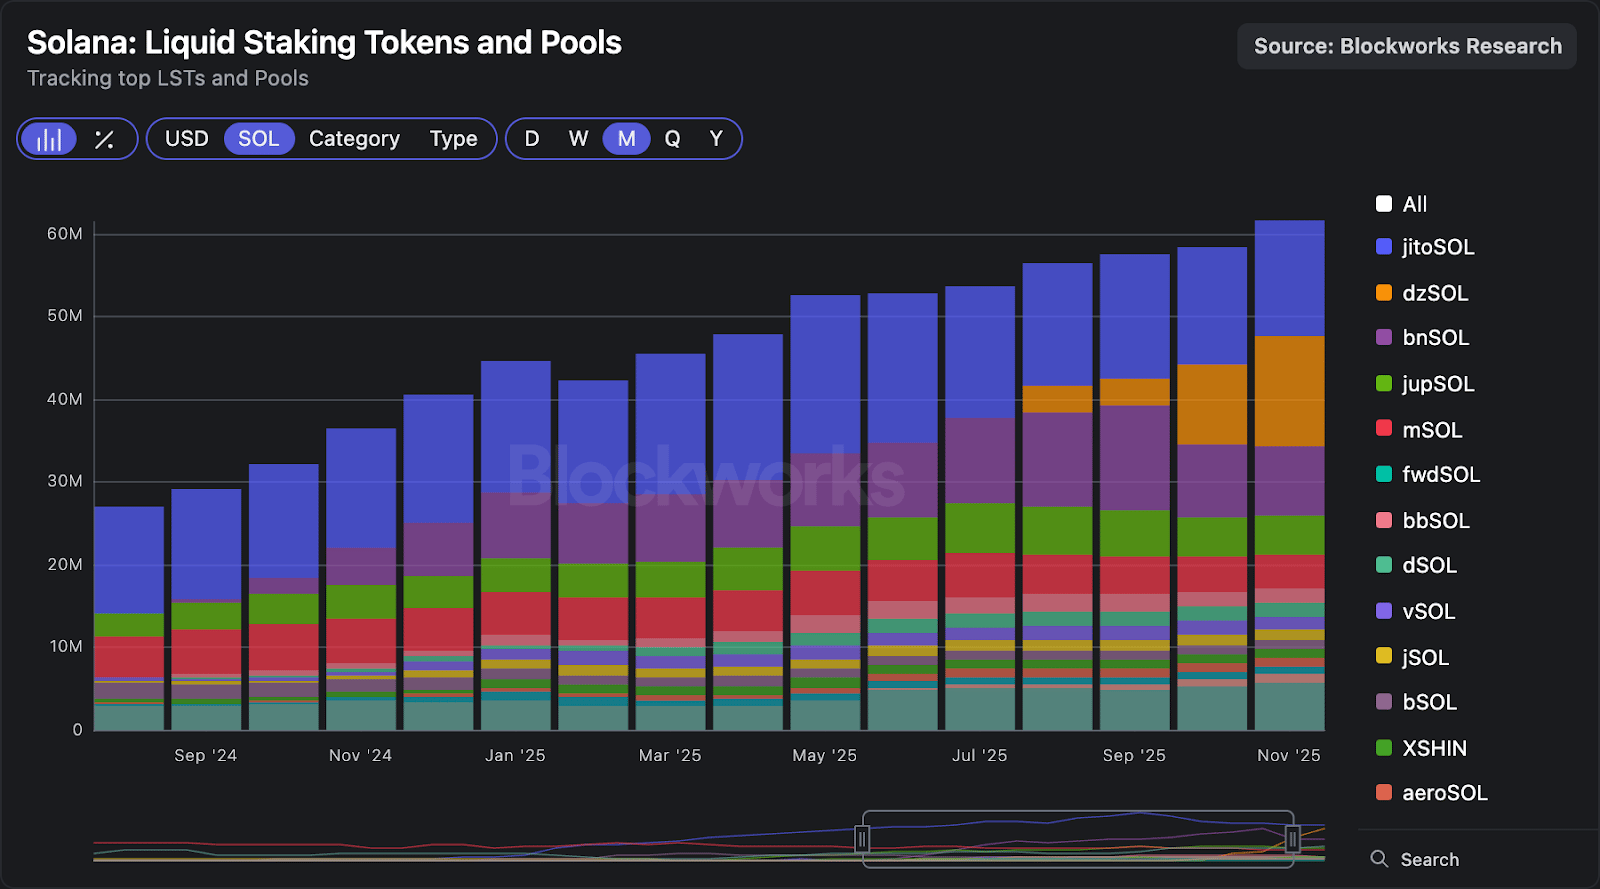Select USD denomination
1600x889 pixels.
[x=187, y=139]
